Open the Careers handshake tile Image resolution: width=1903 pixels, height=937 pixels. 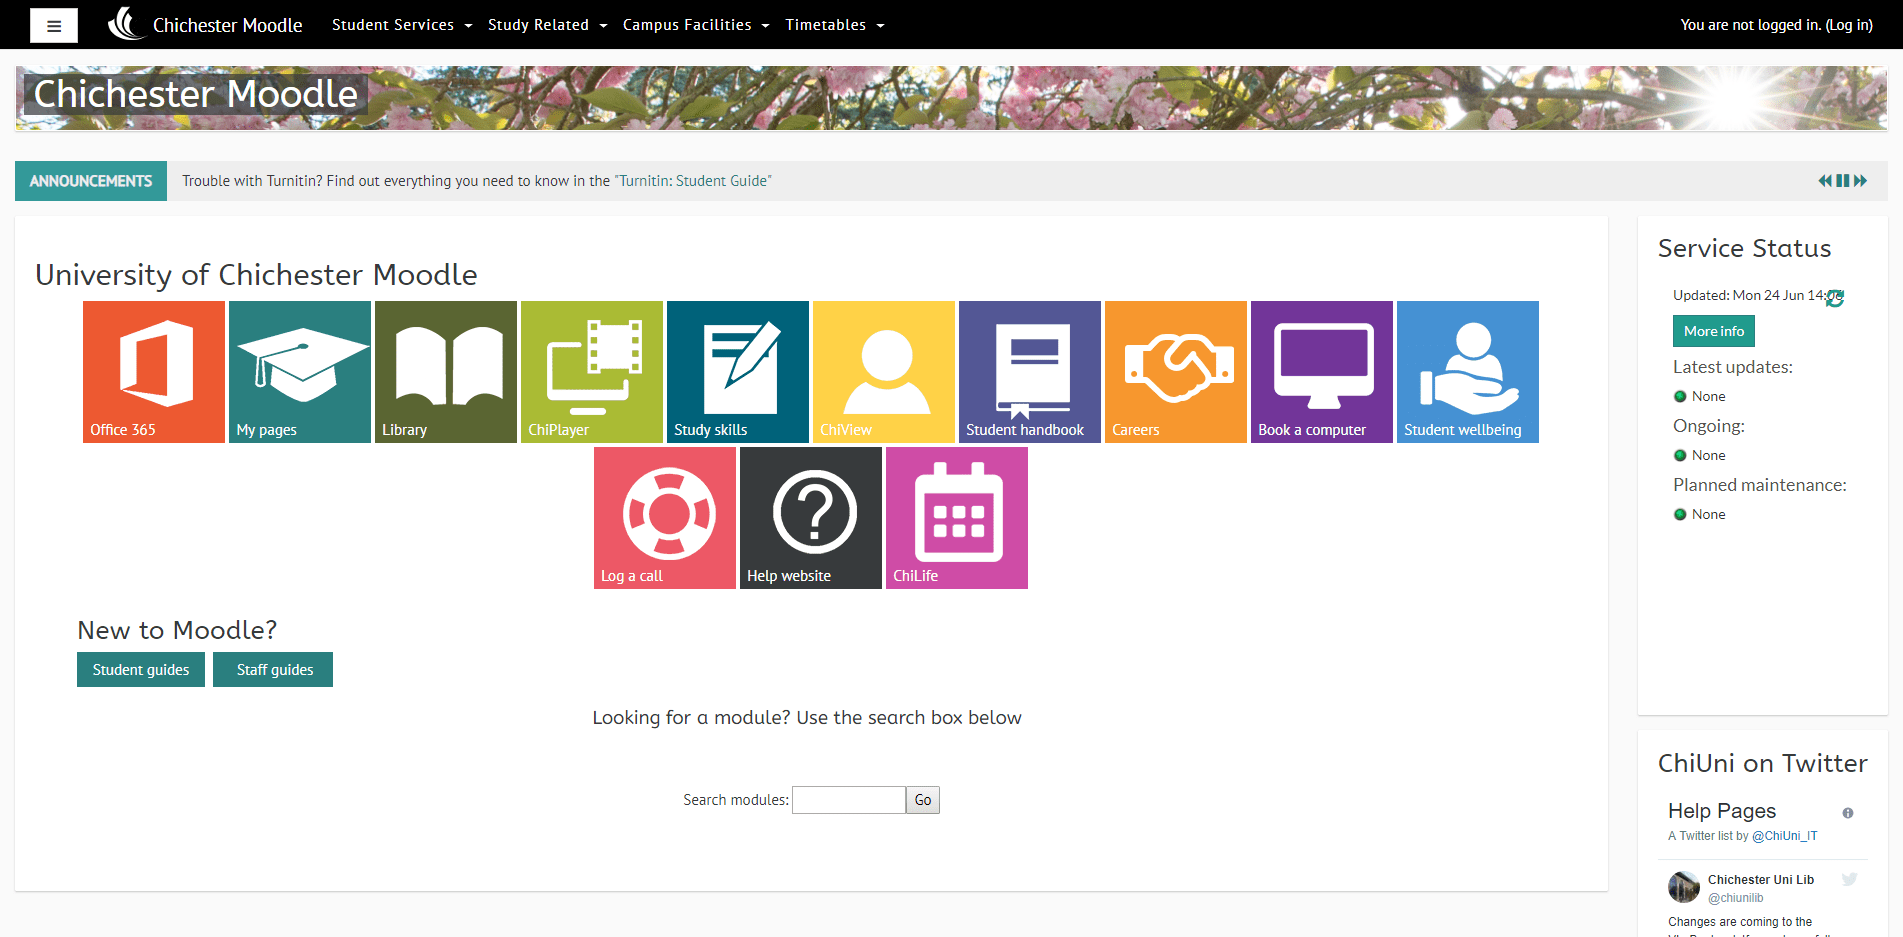pyautogui.click(x=1176, y=372)
